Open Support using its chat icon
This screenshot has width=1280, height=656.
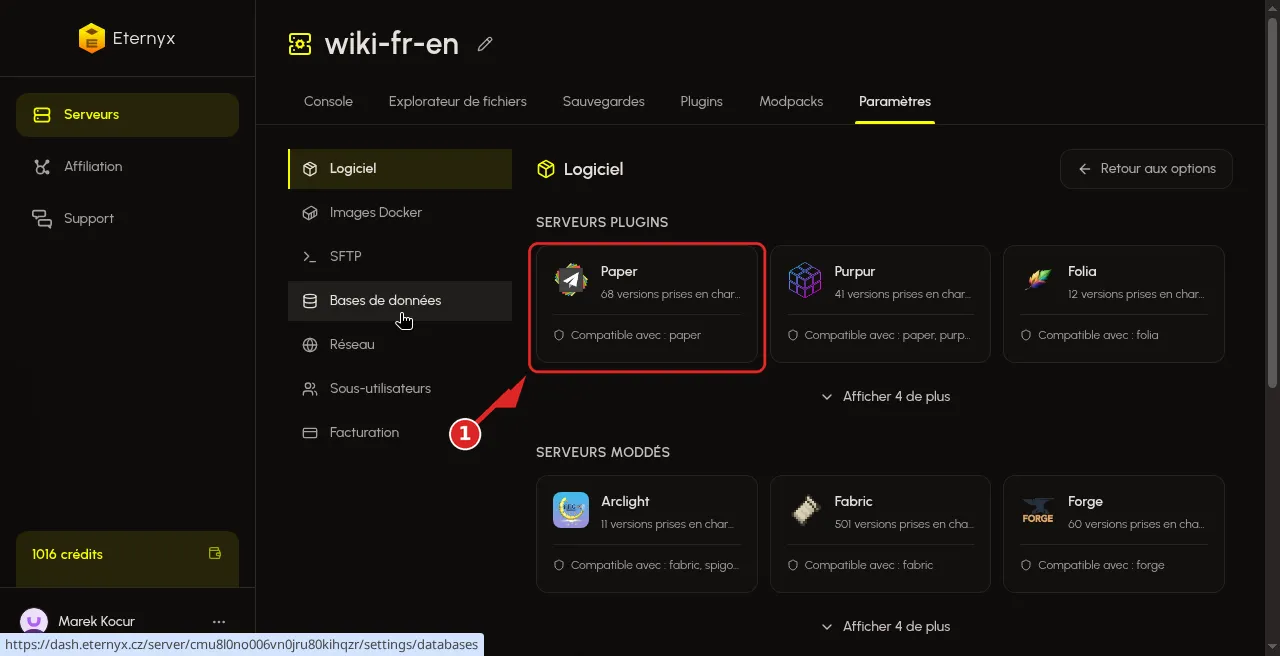(42, 219)
